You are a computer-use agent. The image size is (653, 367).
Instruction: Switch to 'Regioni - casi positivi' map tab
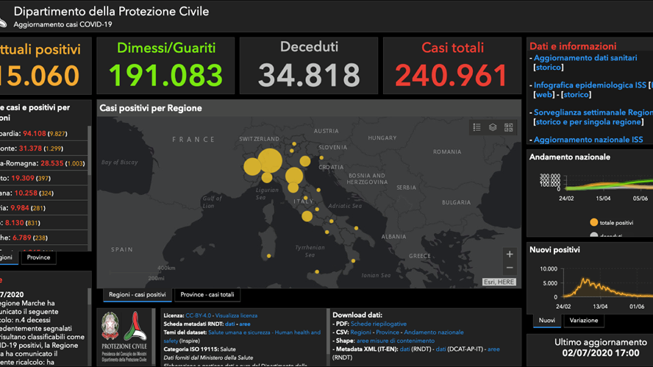137,295
